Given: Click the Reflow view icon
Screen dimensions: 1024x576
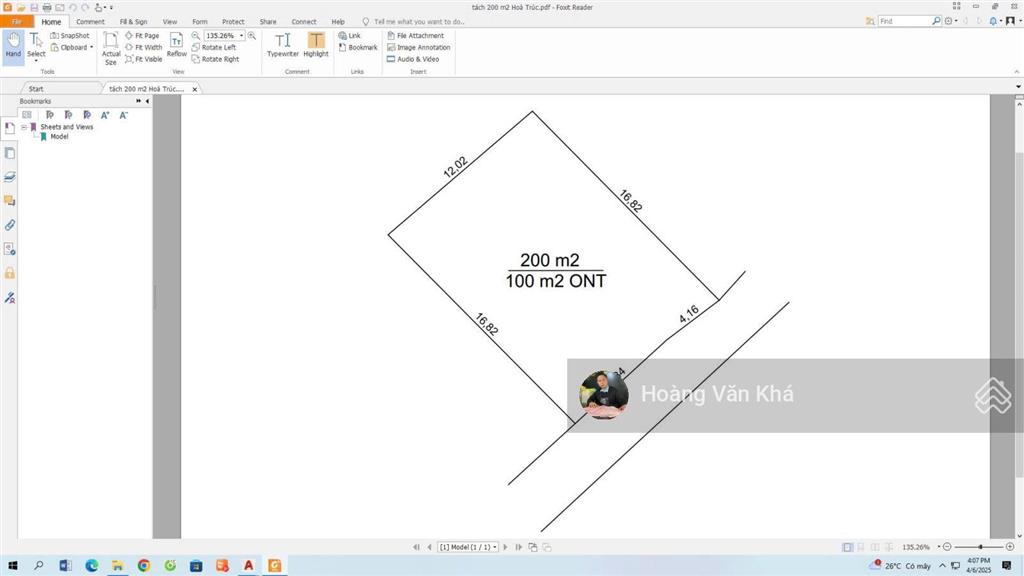Looking at the screenshot, I should pos(176,45).
